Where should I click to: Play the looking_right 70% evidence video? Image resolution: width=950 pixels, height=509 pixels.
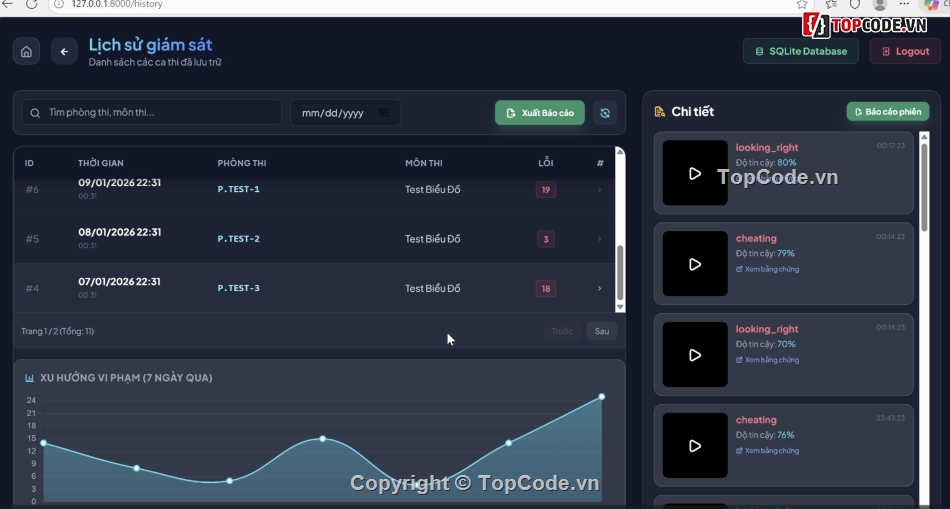(695, 355)
